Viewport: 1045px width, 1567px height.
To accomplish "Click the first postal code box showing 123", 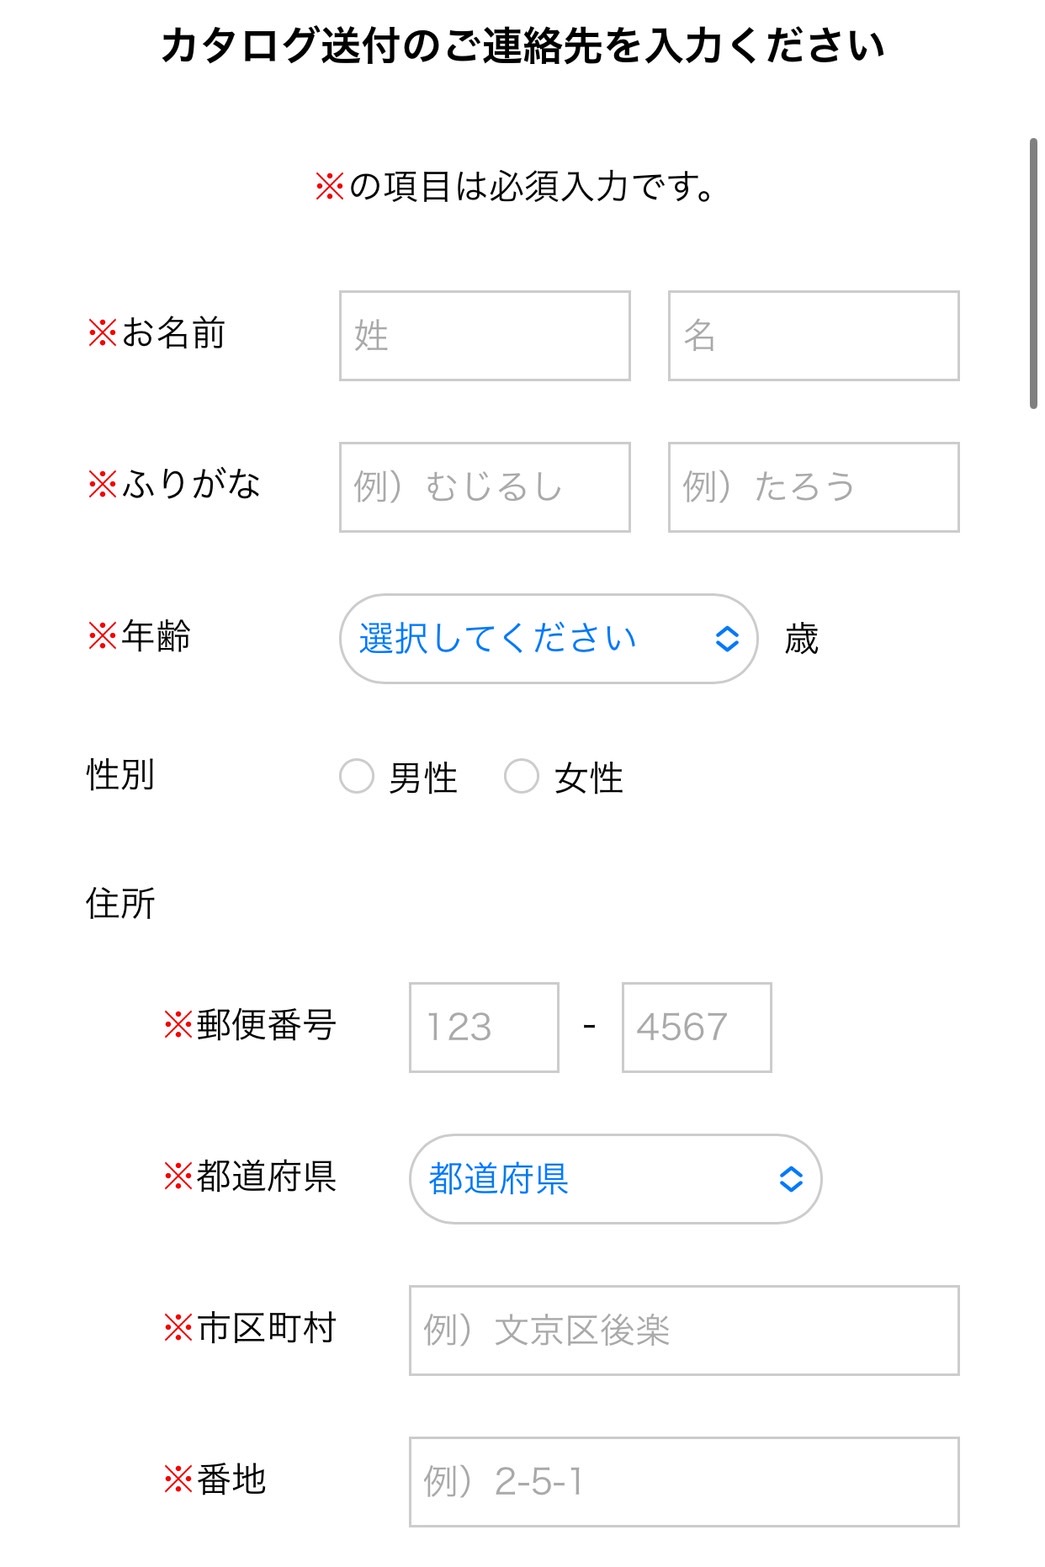I will tap(482, 1027).
